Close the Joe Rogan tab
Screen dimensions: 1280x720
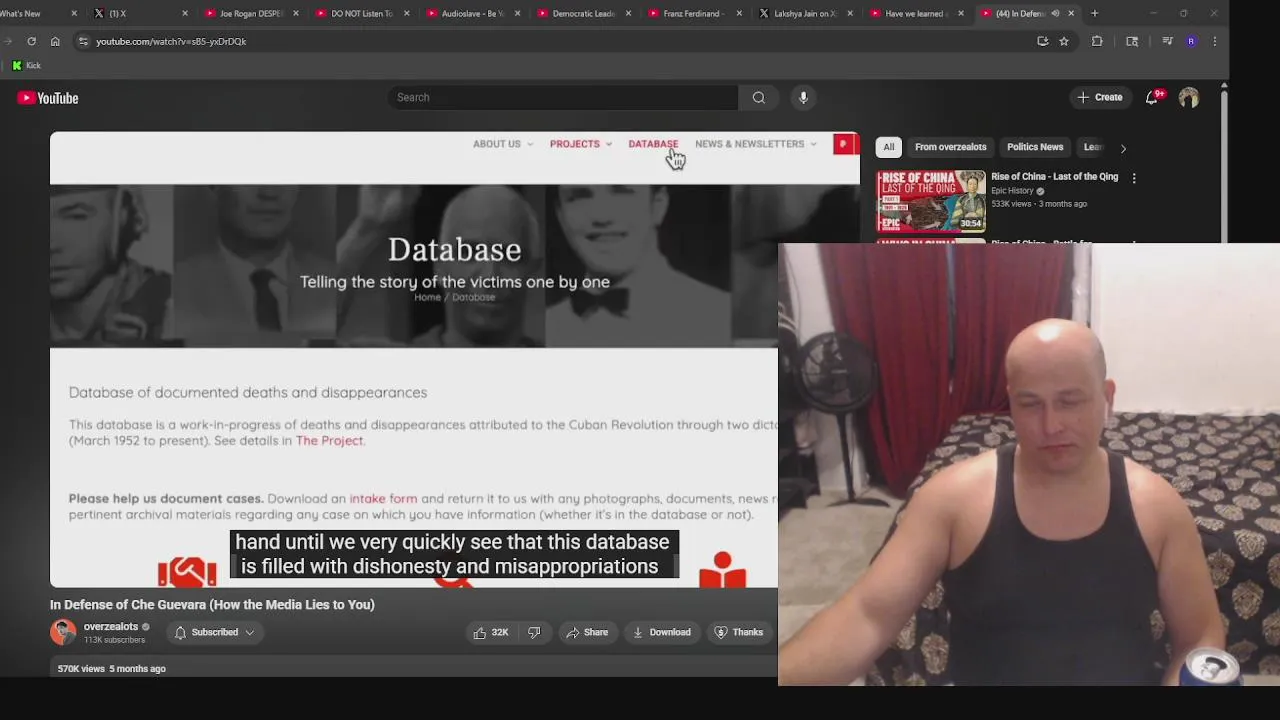(296, 13)
